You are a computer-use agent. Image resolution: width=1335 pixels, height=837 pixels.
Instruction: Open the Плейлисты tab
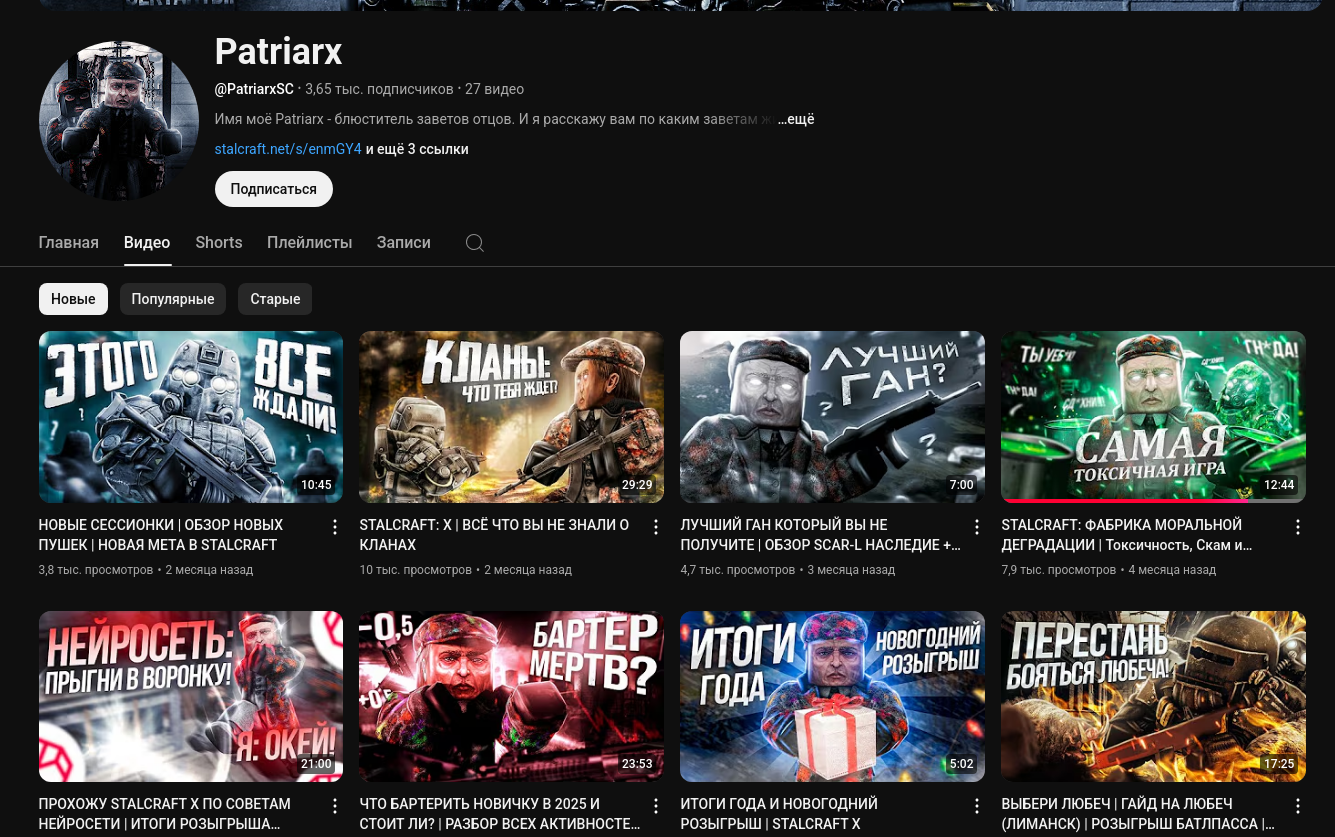(x=309, y=243)
